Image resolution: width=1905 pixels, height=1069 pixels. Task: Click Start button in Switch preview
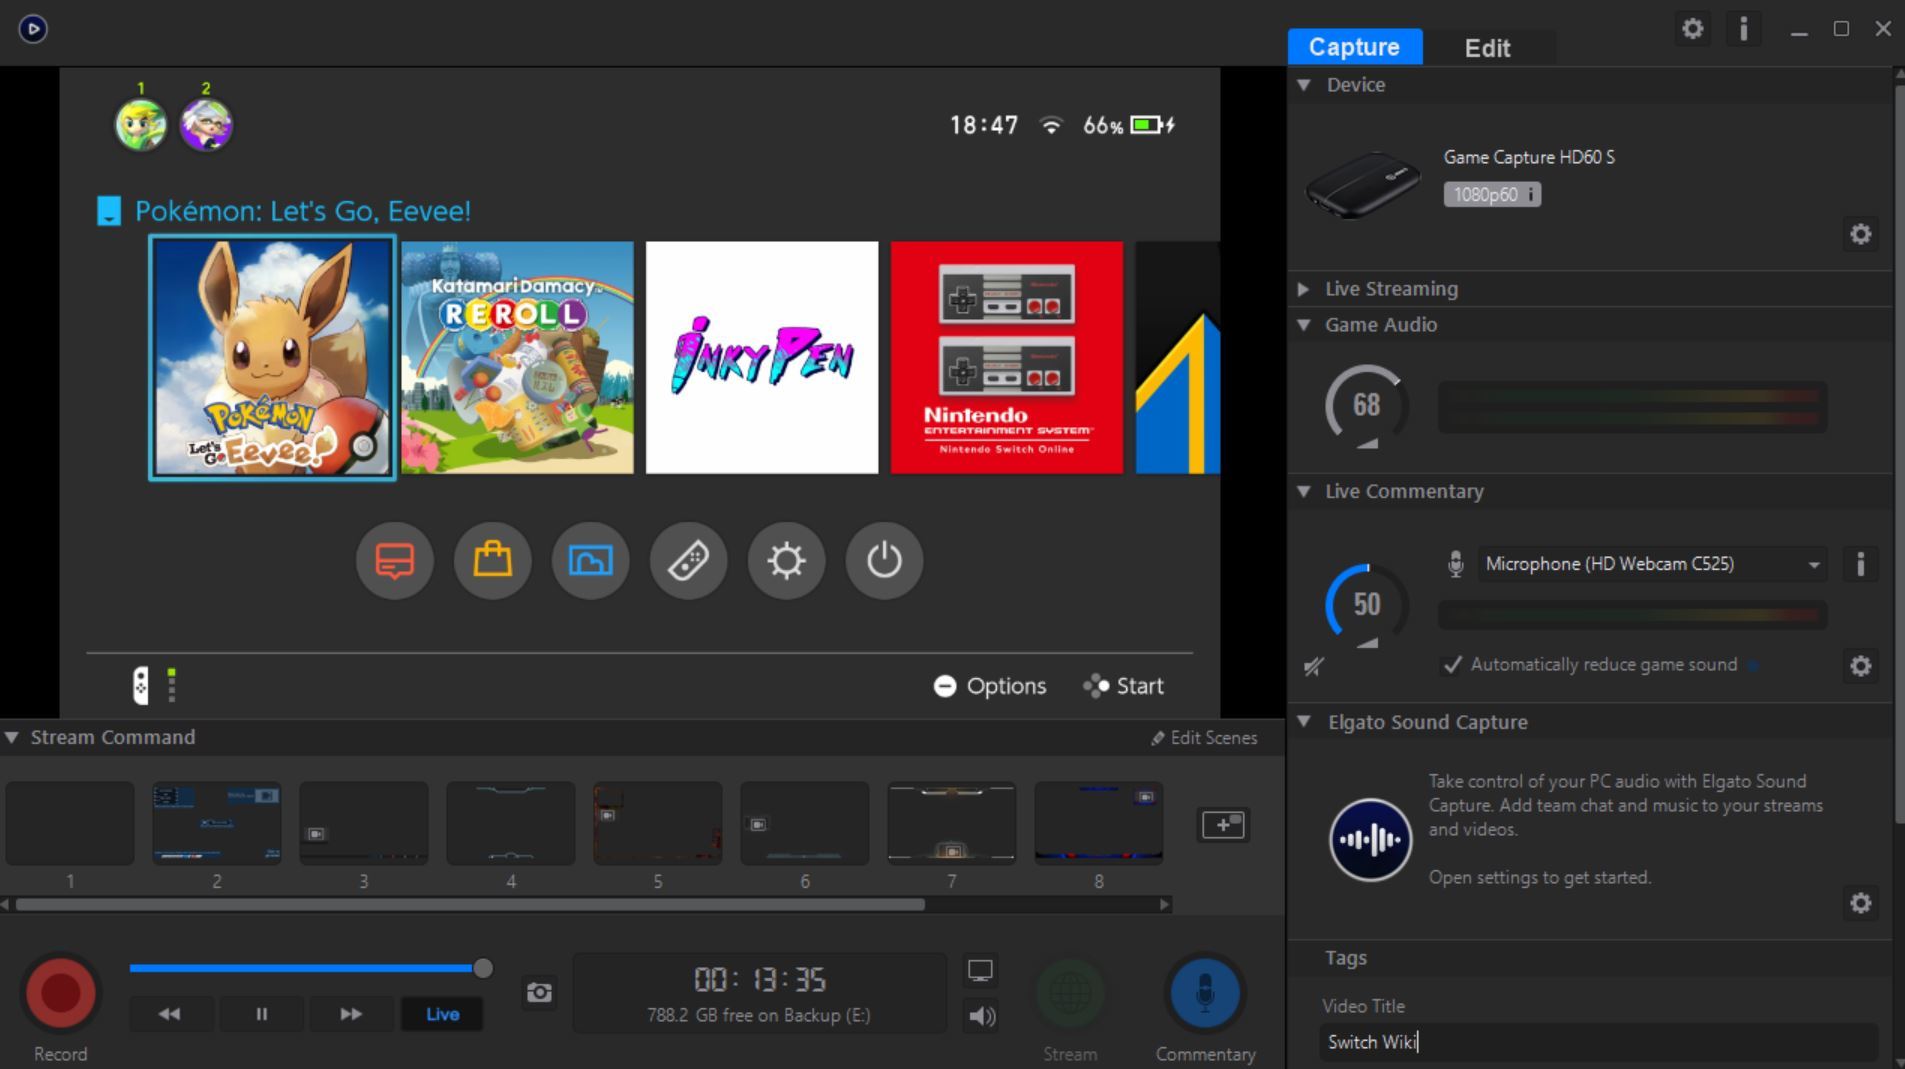tap(1124, 686)
